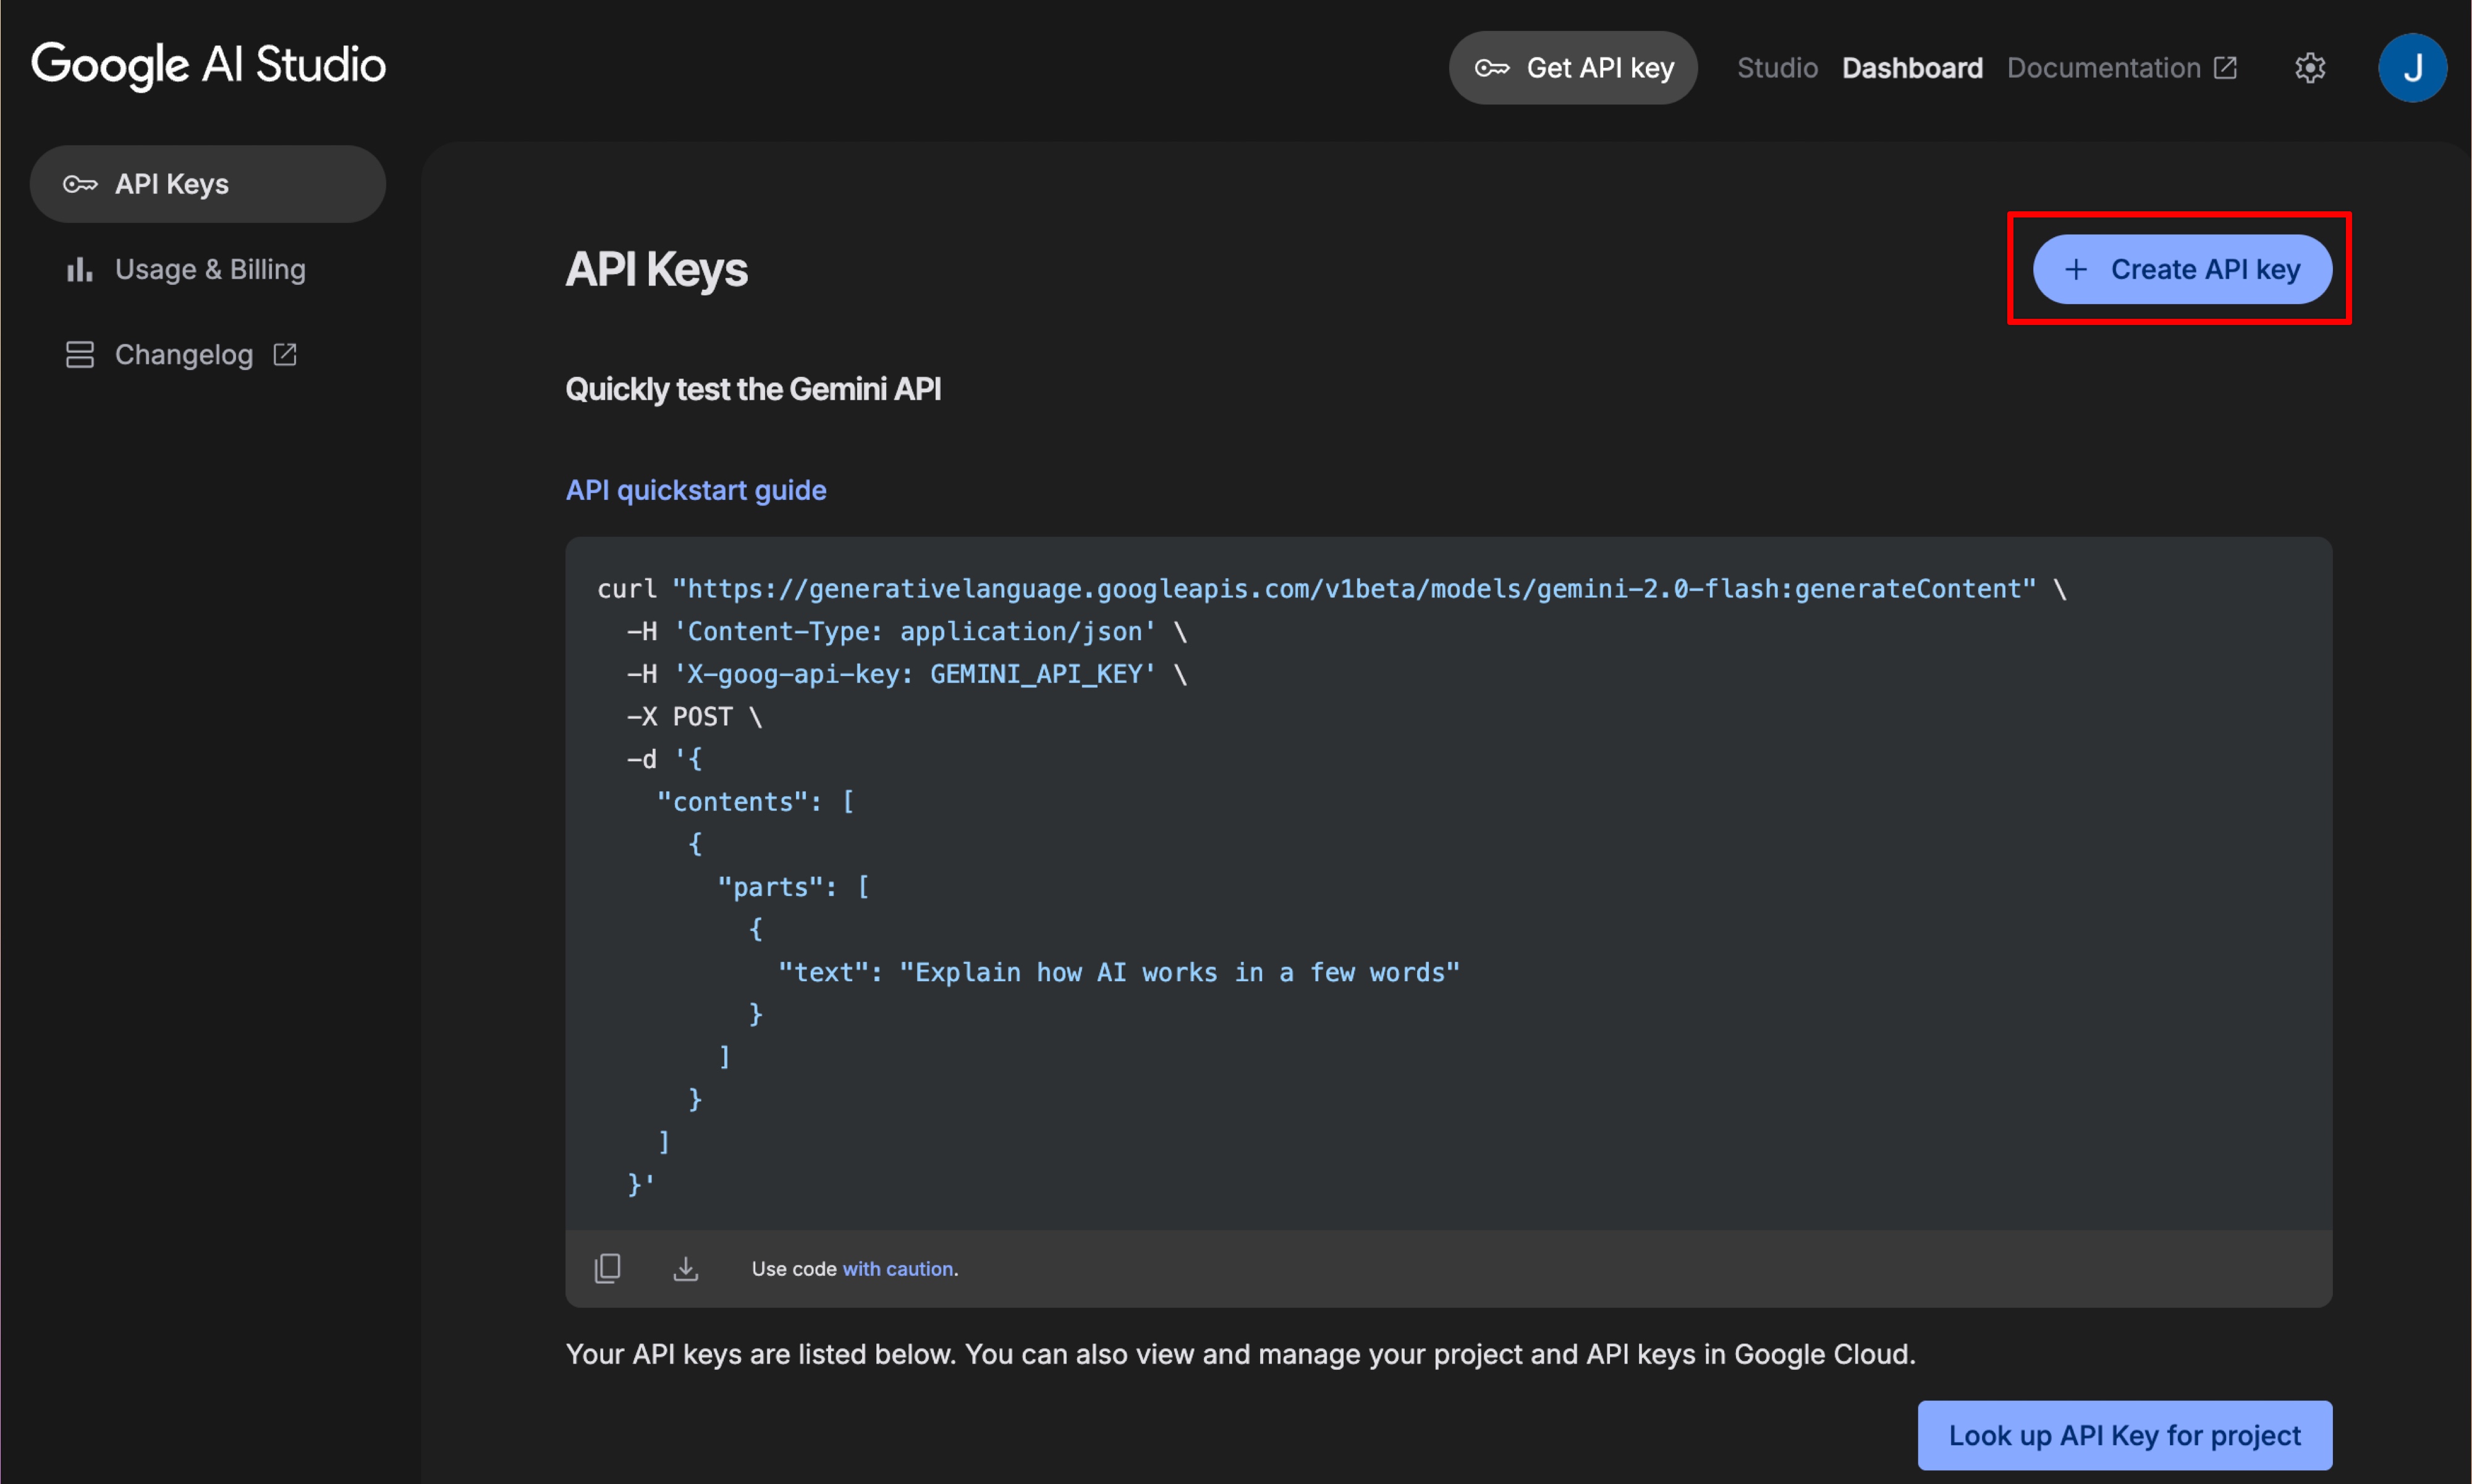Viewport: 2472px width, 1484px height.
Task: Click the Documentation external link icon
Action: [x=2226, y=67]
